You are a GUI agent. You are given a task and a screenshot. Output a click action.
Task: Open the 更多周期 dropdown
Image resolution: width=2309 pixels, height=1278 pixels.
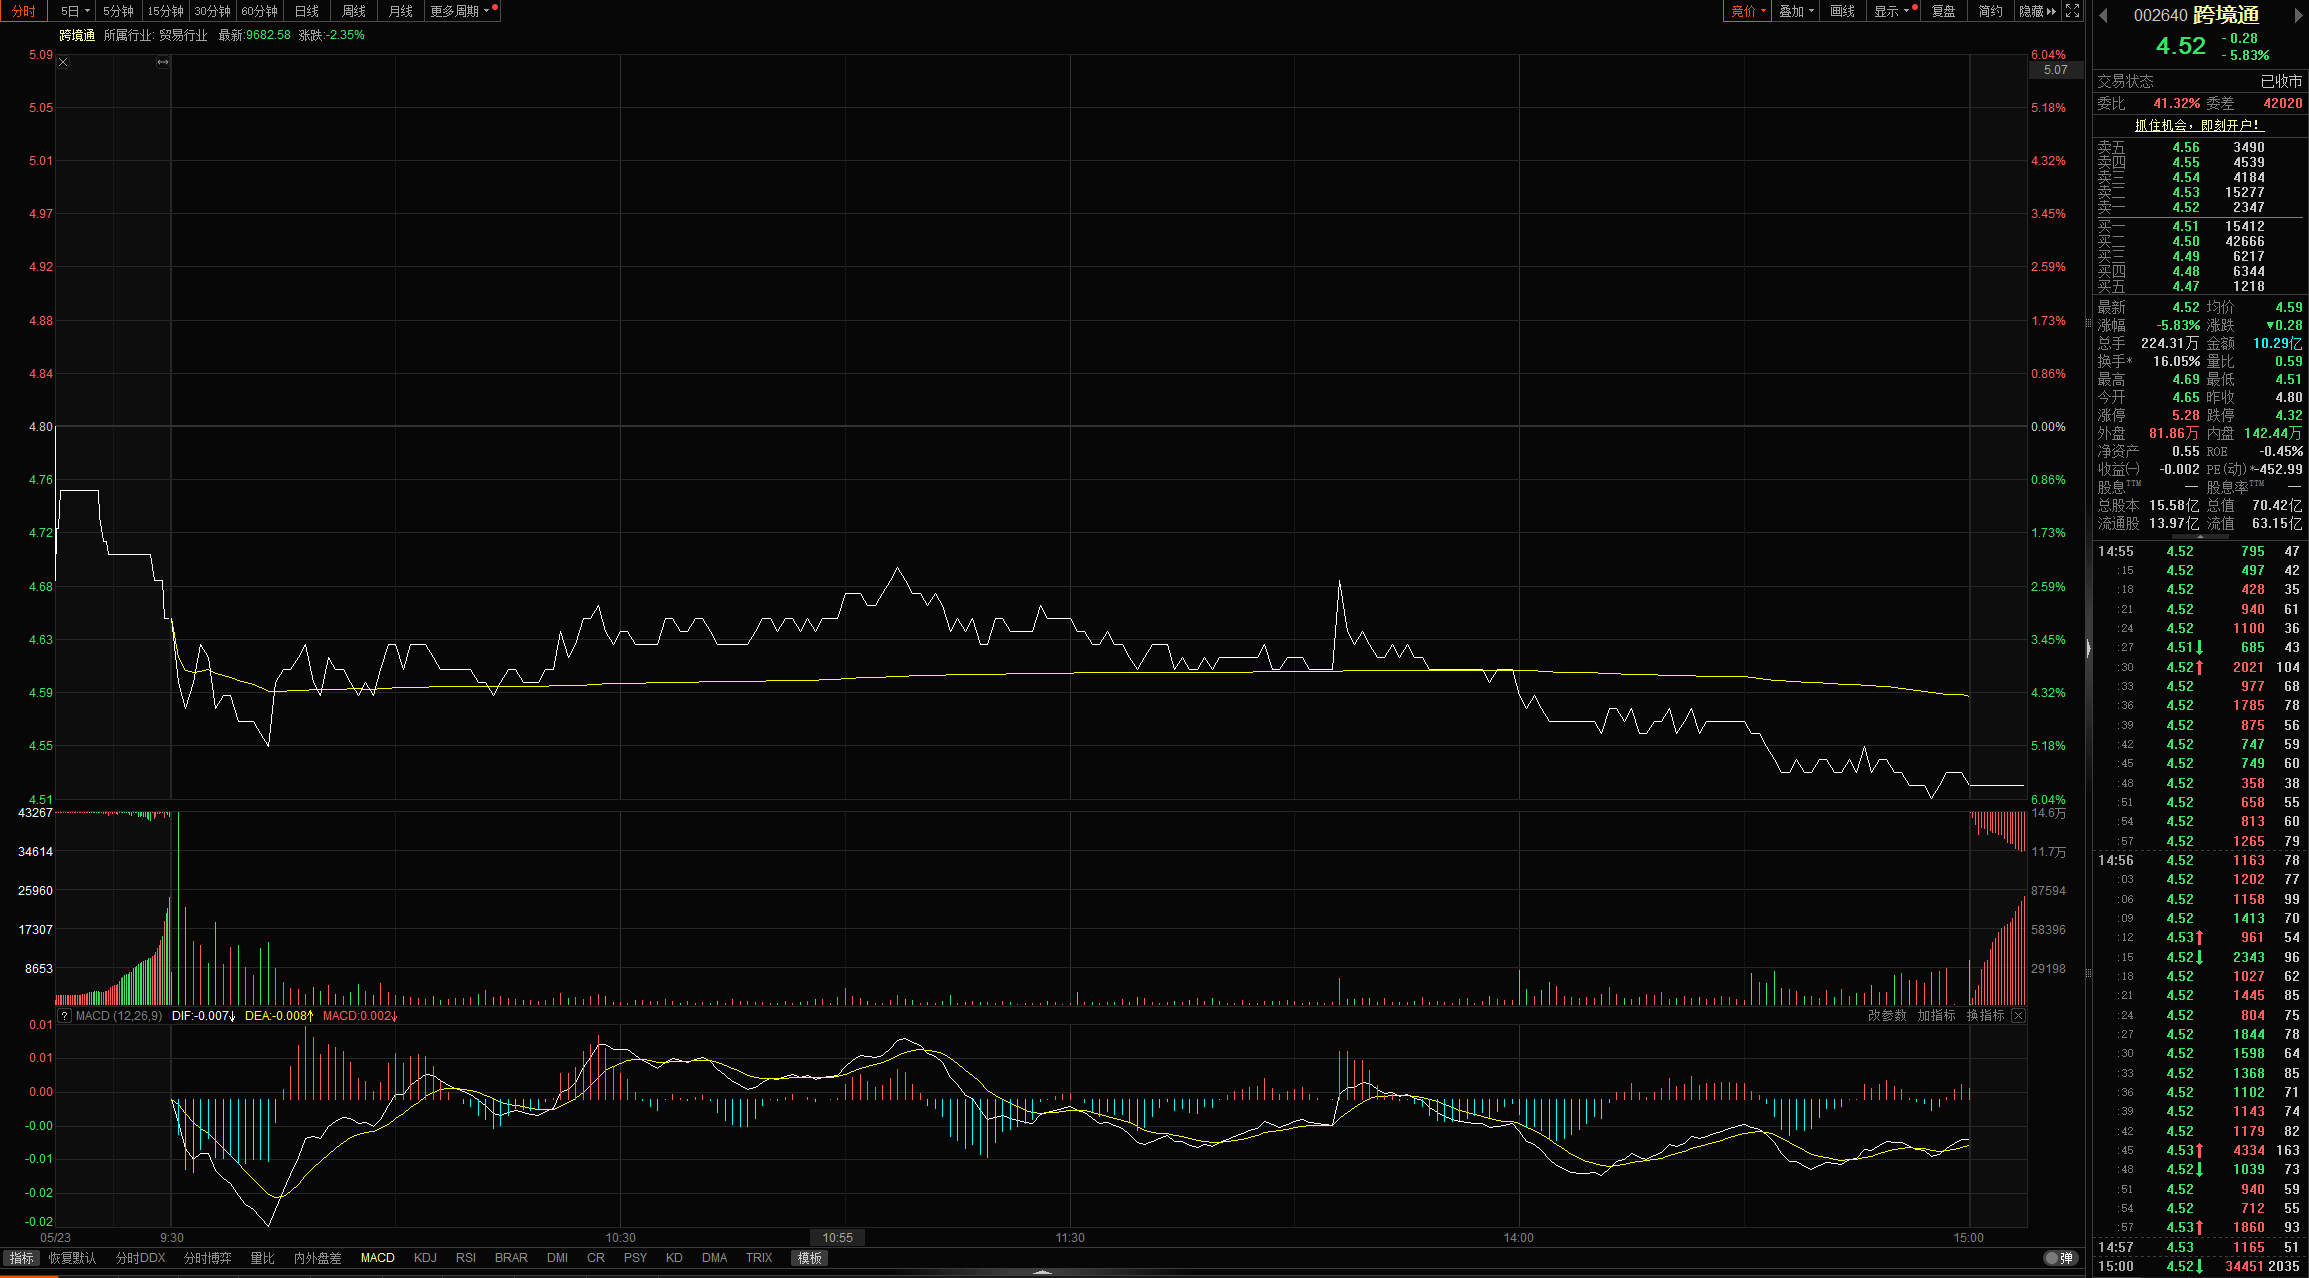coord(461,11)
